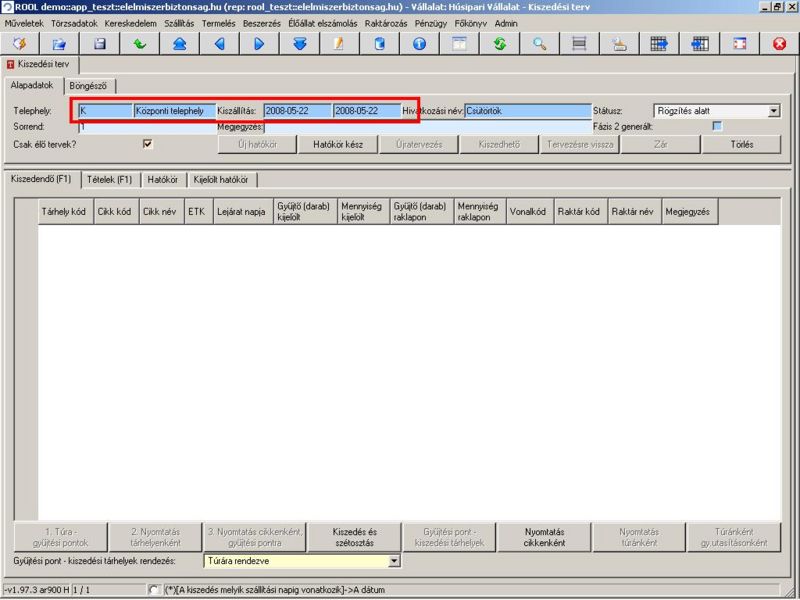This screenshot has height=600, width=800.
Task: Toggle the 'Csak élő tervek?' checkbox
Action: (x=148, y=144)
